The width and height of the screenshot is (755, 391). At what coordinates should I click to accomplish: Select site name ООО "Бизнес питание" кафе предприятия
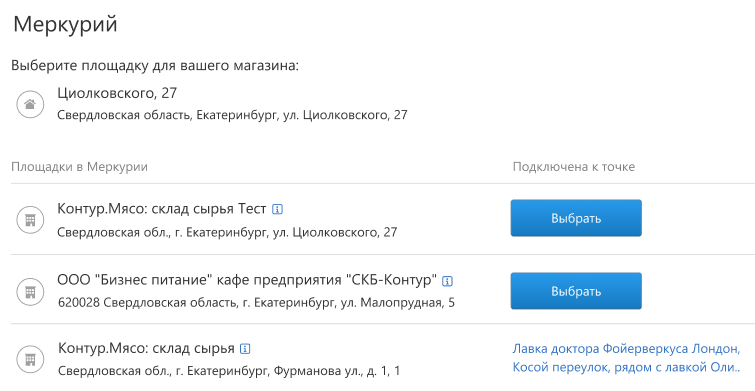[x=247, y=280]
